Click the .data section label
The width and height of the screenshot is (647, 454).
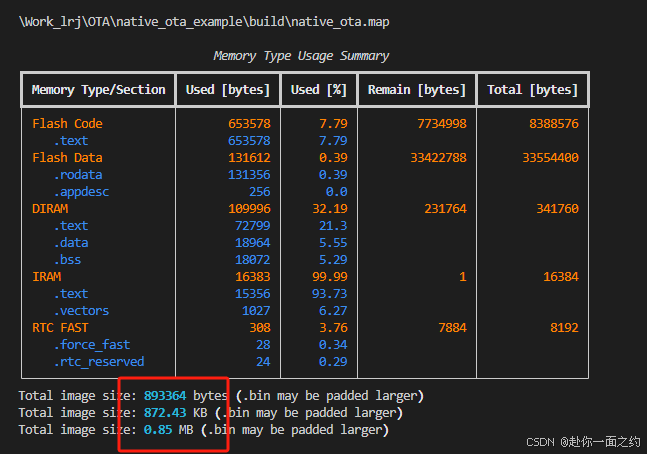click(71, 243)
